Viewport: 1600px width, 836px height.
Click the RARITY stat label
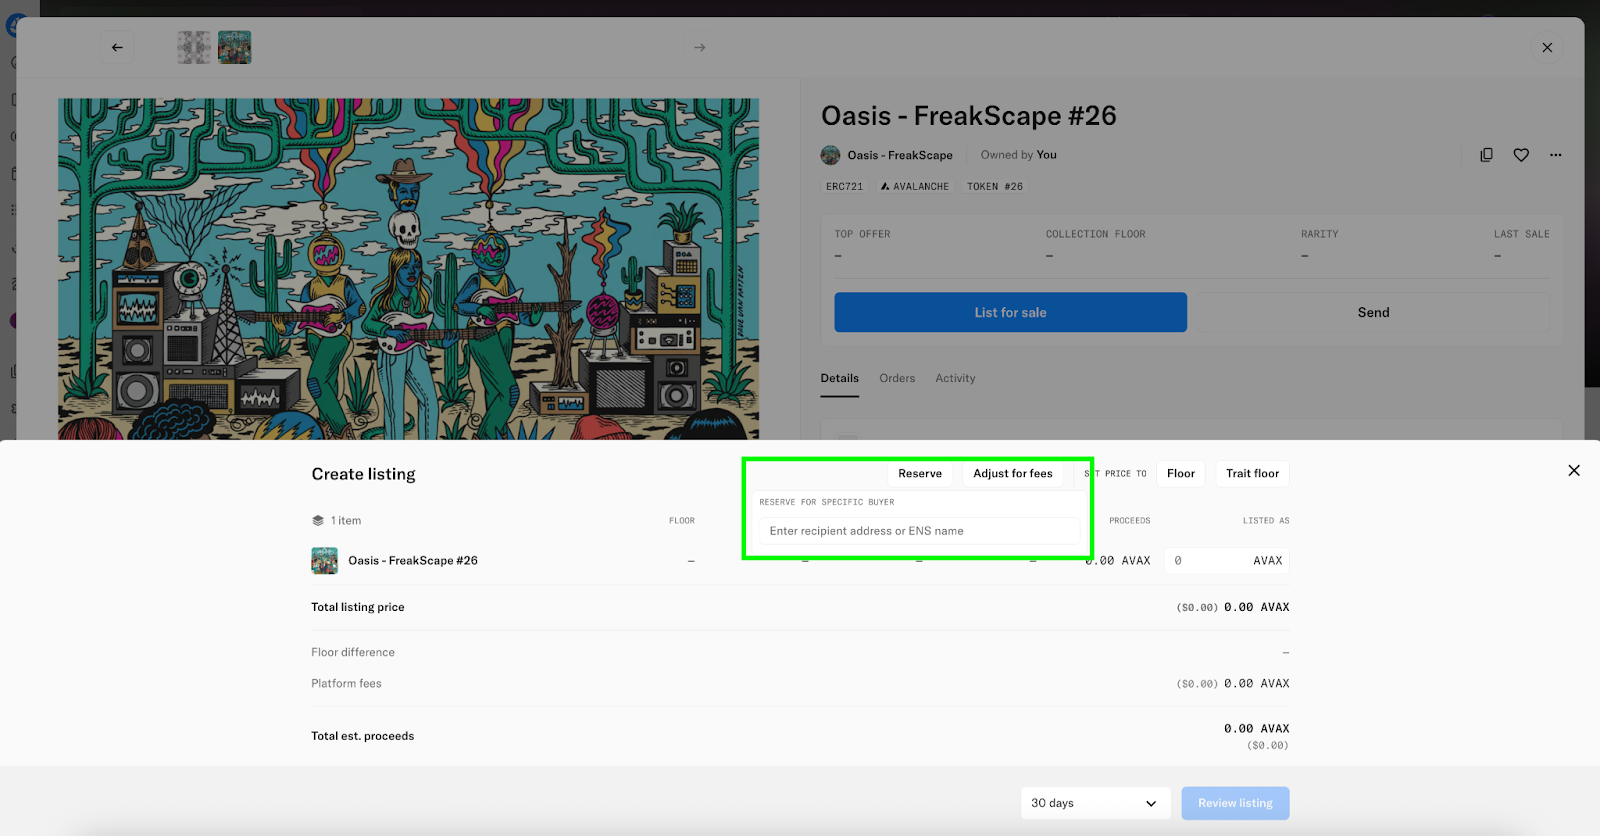[1319, 234]
